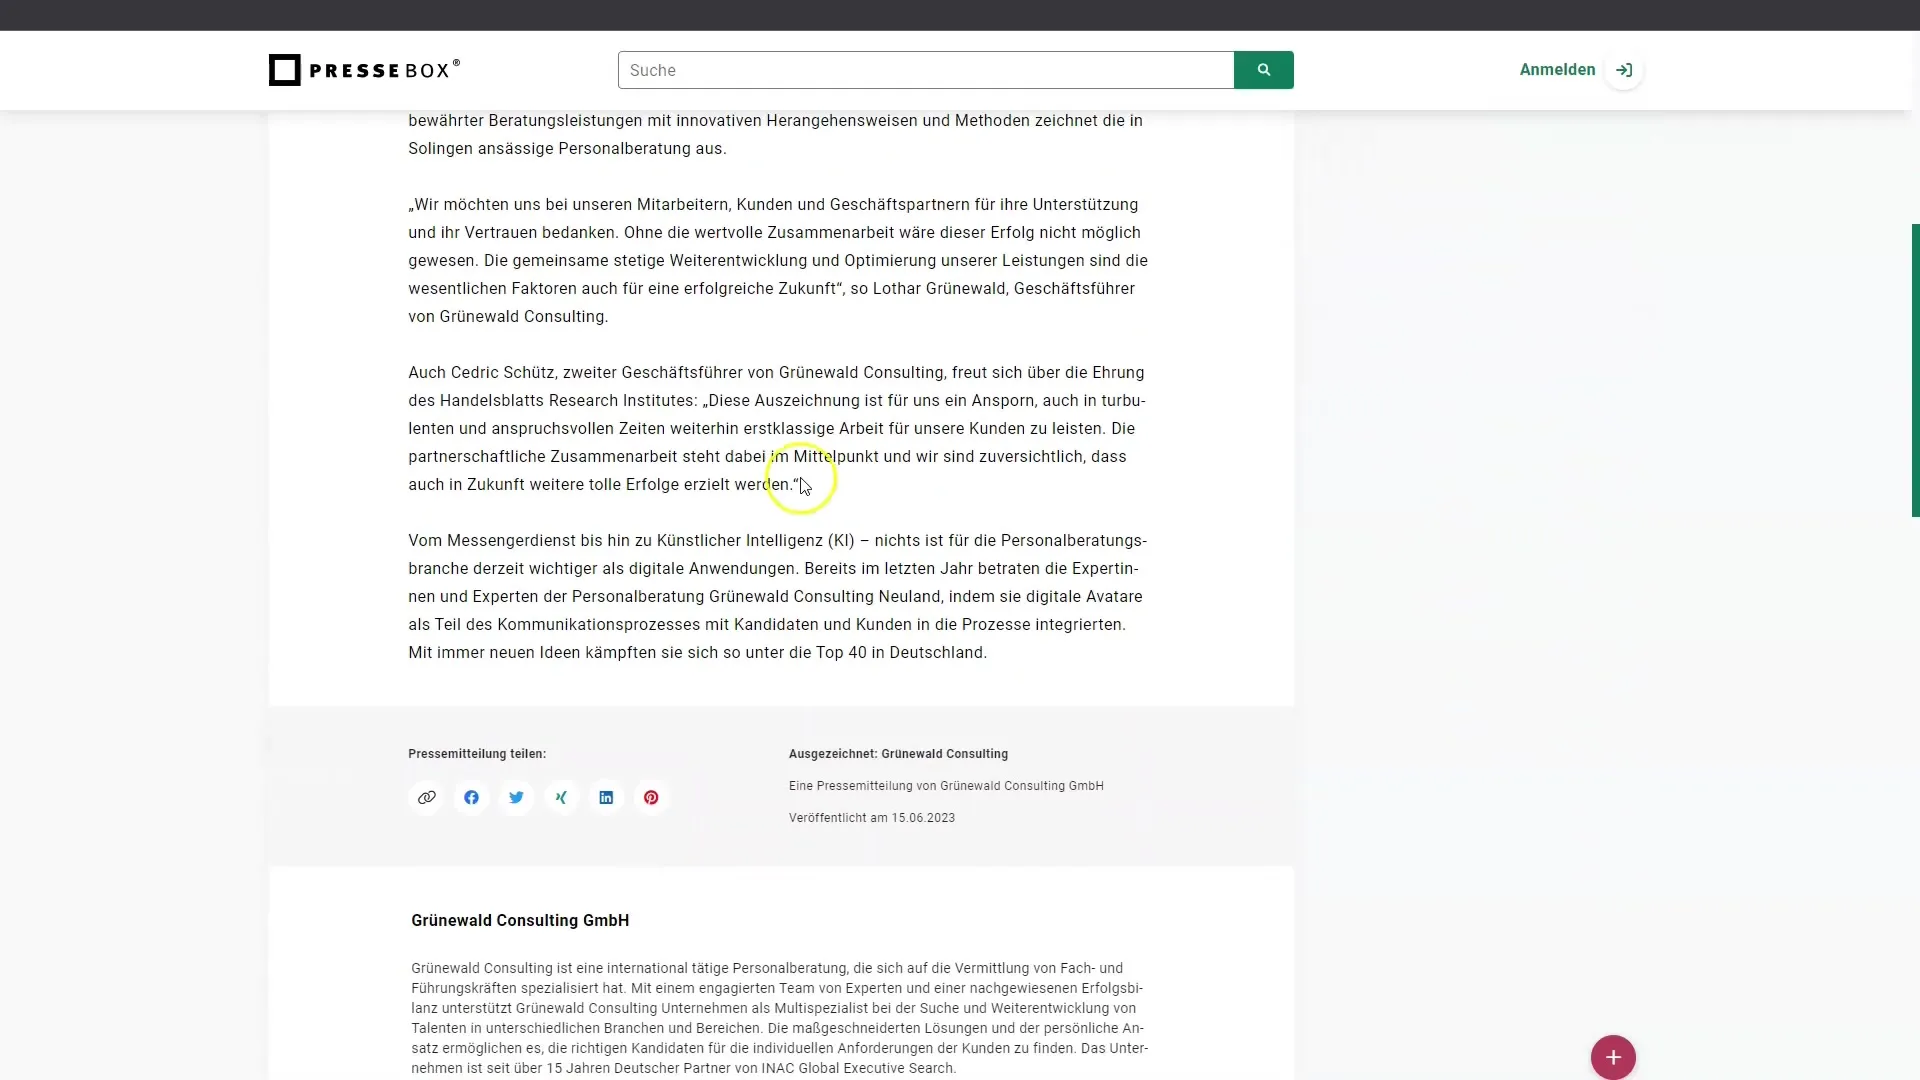
Task: Click the Anmelden login icon
Action: click(x=1625, y=70)
